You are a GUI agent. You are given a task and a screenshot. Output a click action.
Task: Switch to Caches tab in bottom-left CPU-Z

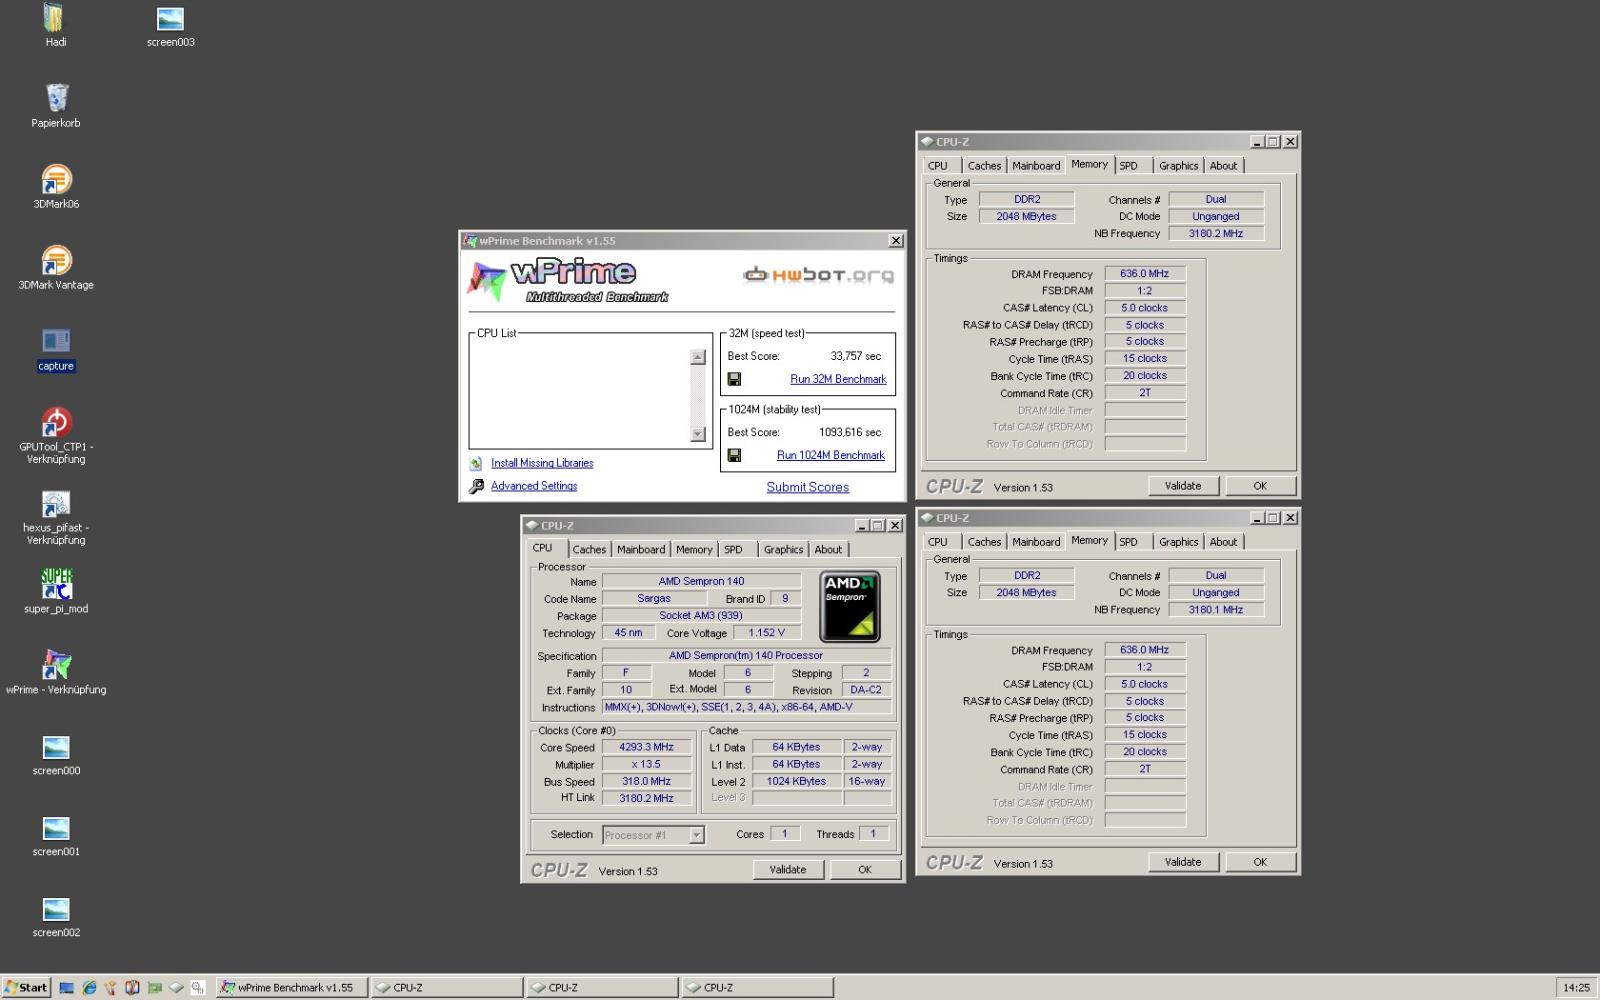[589, 549]
